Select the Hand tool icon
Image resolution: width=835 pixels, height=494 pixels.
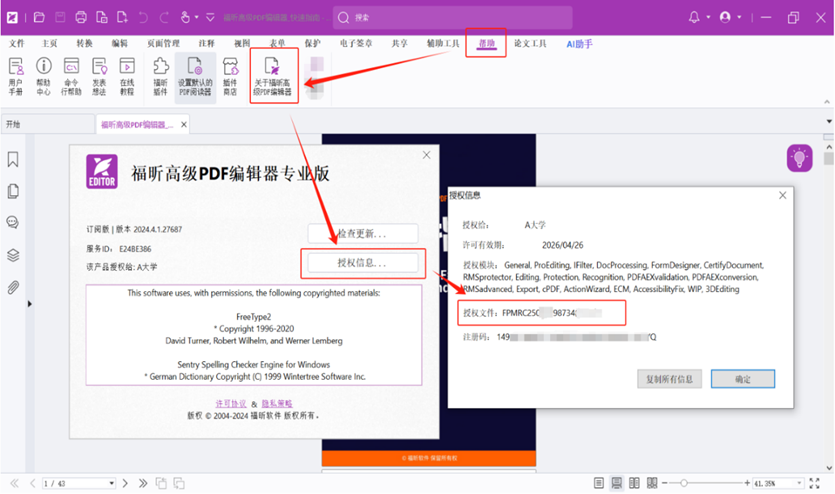click(x=185, y=18)
